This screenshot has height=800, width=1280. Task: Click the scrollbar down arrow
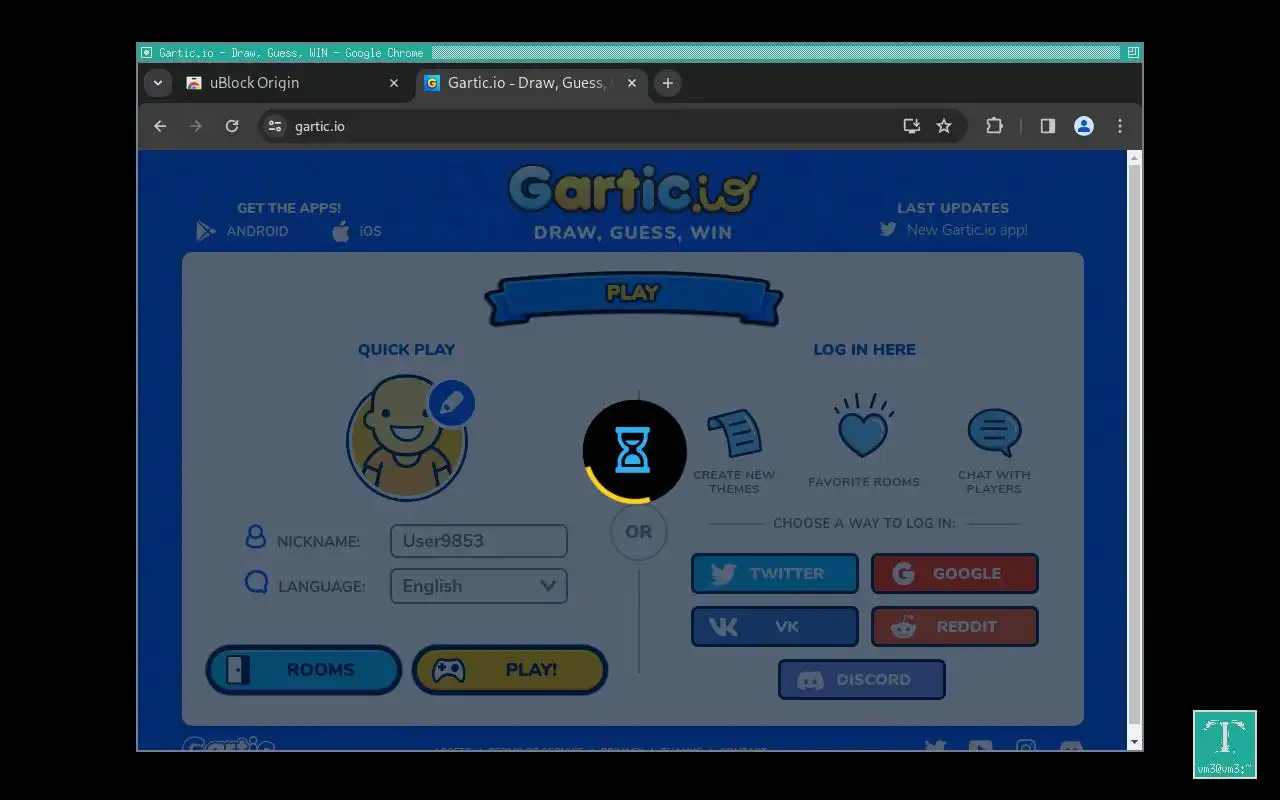(1134, 742)
